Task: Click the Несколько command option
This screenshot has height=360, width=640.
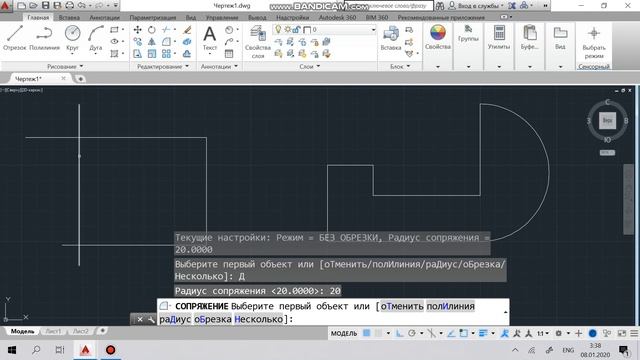Action: [x=259, y=319]
